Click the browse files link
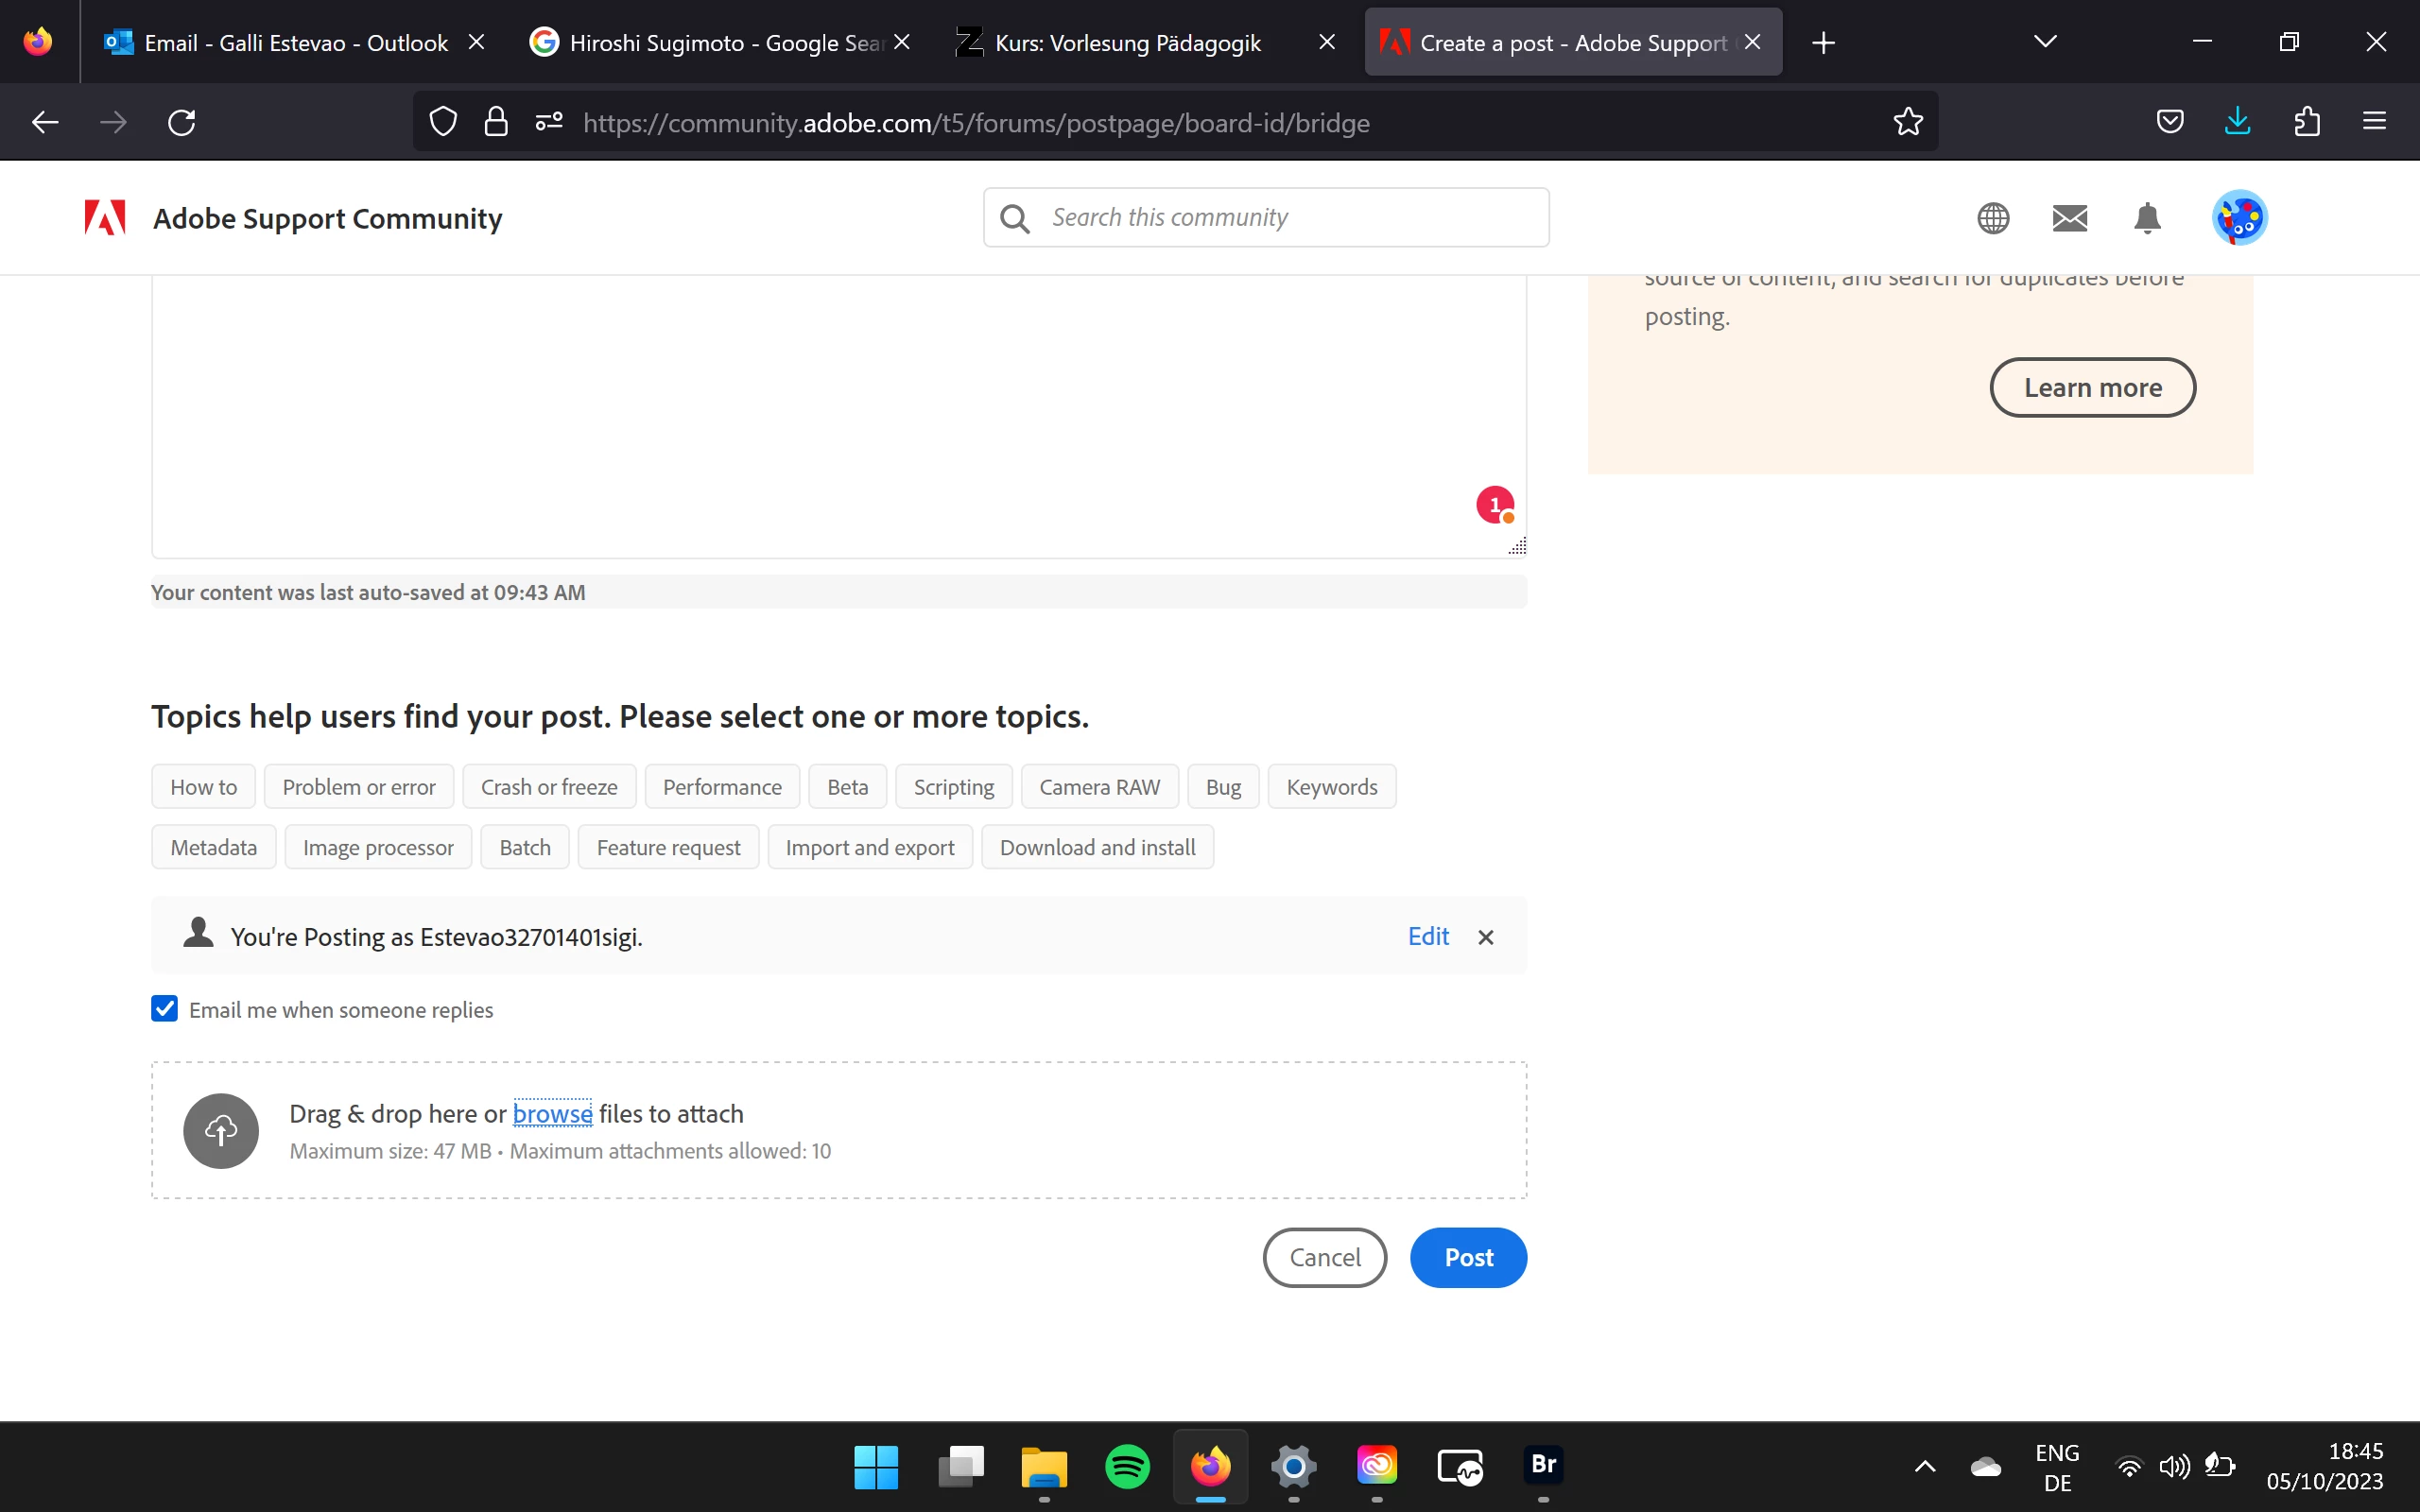This screenshot has height=1512, width=2420. point(552,1114)
